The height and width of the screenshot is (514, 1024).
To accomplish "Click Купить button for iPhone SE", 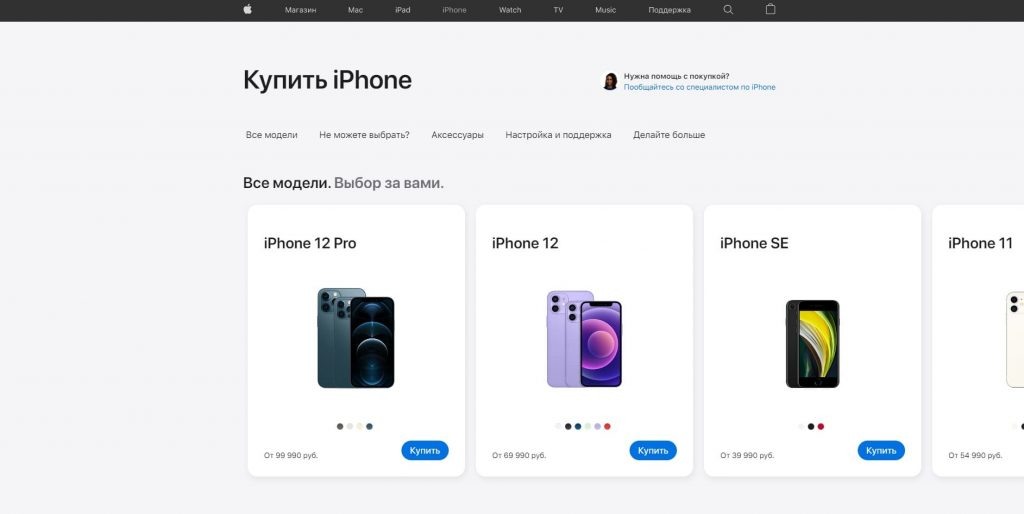I will tap(881, 451).
